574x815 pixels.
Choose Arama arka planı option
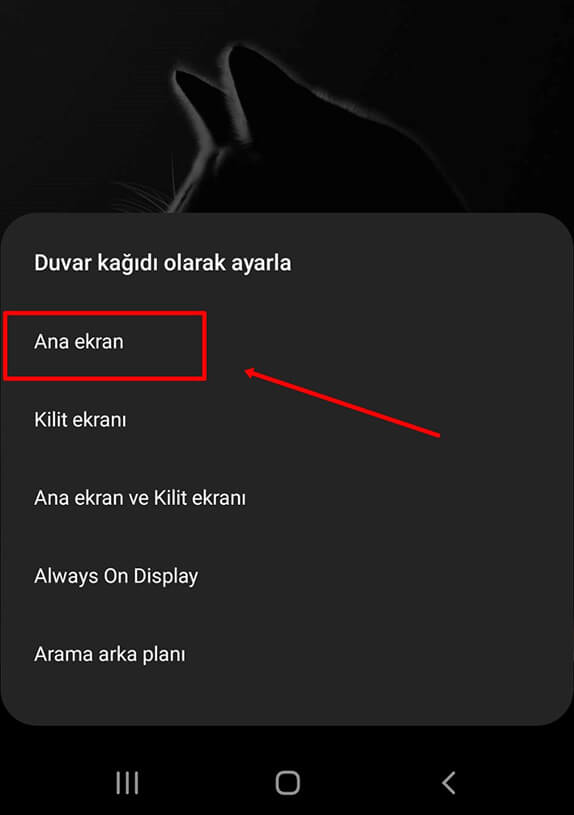click(110, 654)
